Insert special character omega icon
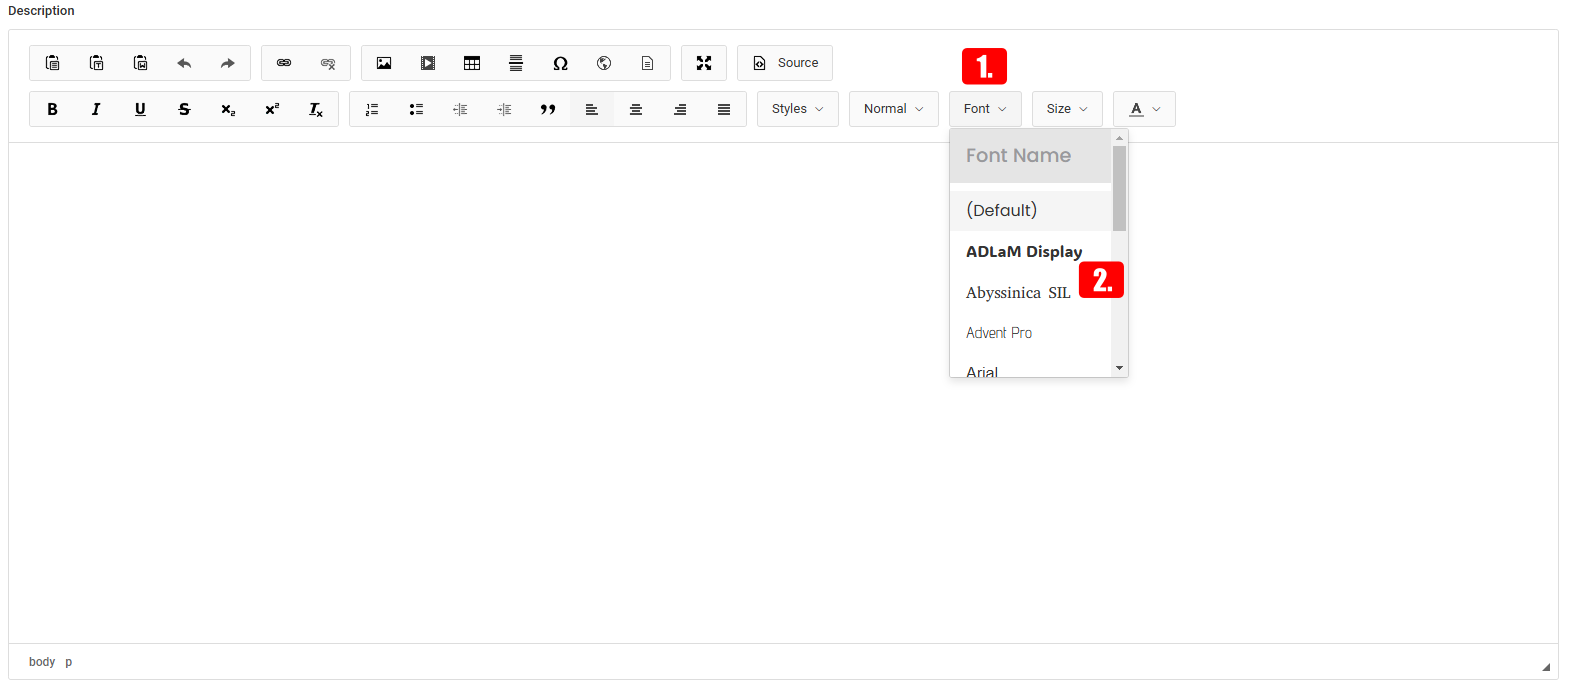Screen dimensions: 1571x687 (560, 63)
